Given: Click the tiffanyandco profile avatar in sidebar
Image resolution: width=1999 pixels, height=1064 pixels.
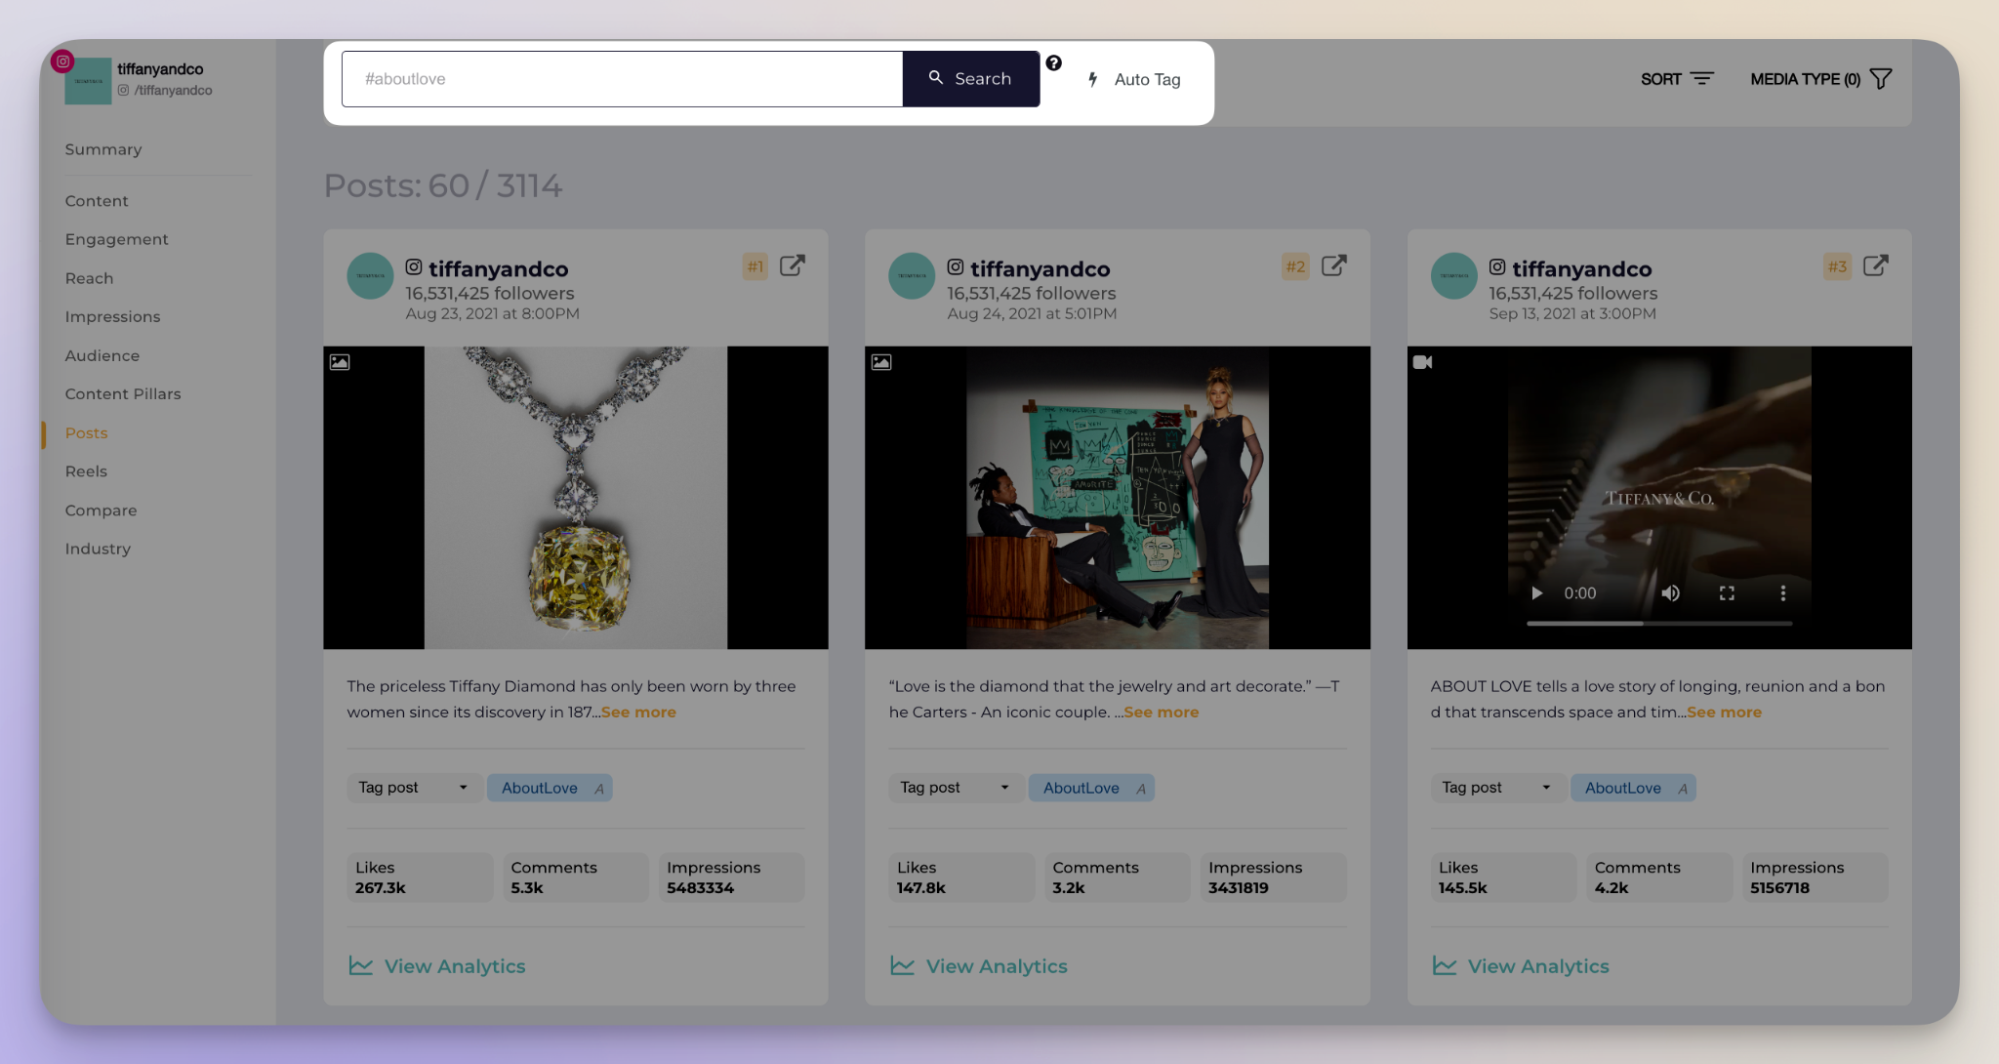Looking at the screenshot, I should 88,81.
